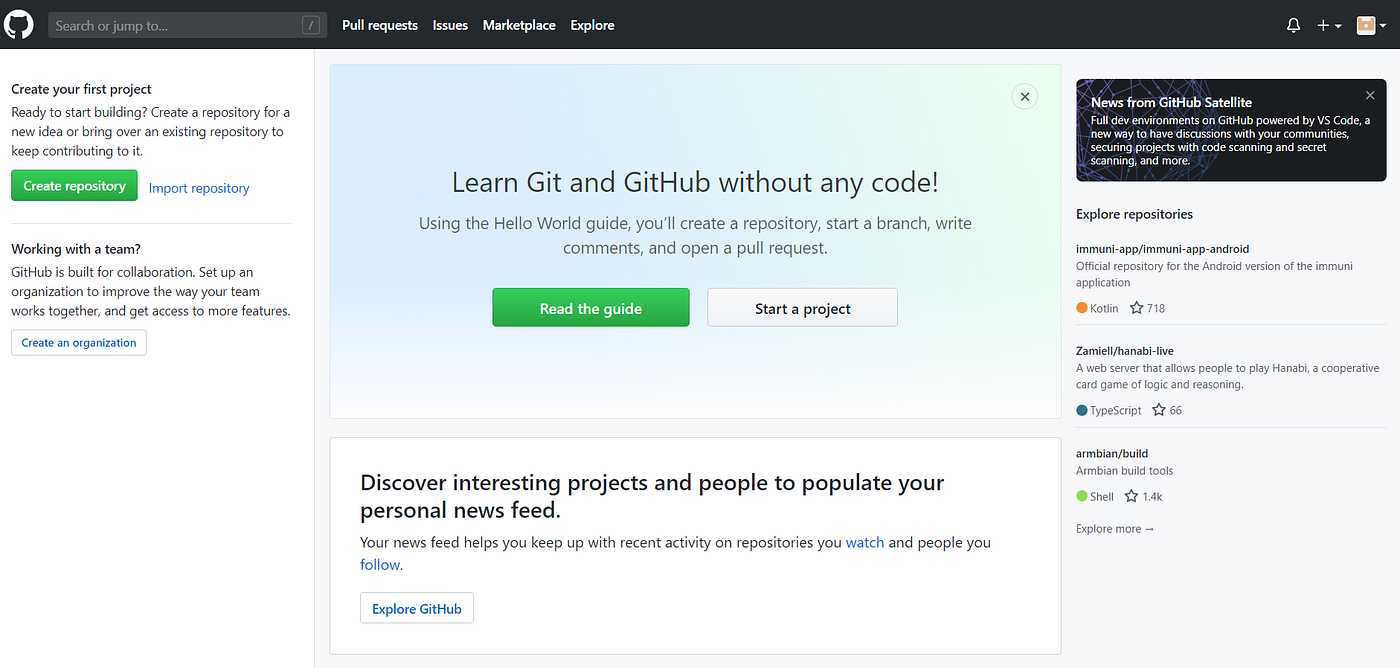Image resolution: width=1400 pixels, height=668 pixels.
Task: Open notifications with the bell icon
Action: [1293, 24]
